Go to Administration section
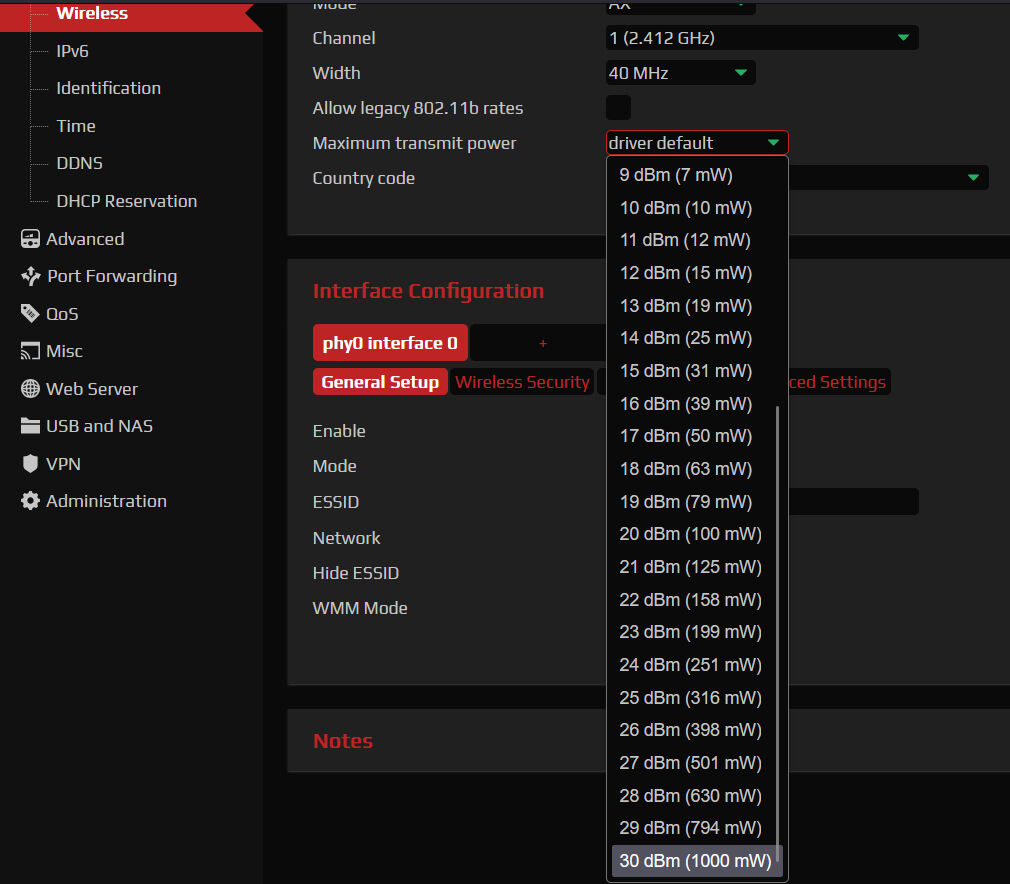This screenshot has width=1010, height=884. click(x=106, y=501)
